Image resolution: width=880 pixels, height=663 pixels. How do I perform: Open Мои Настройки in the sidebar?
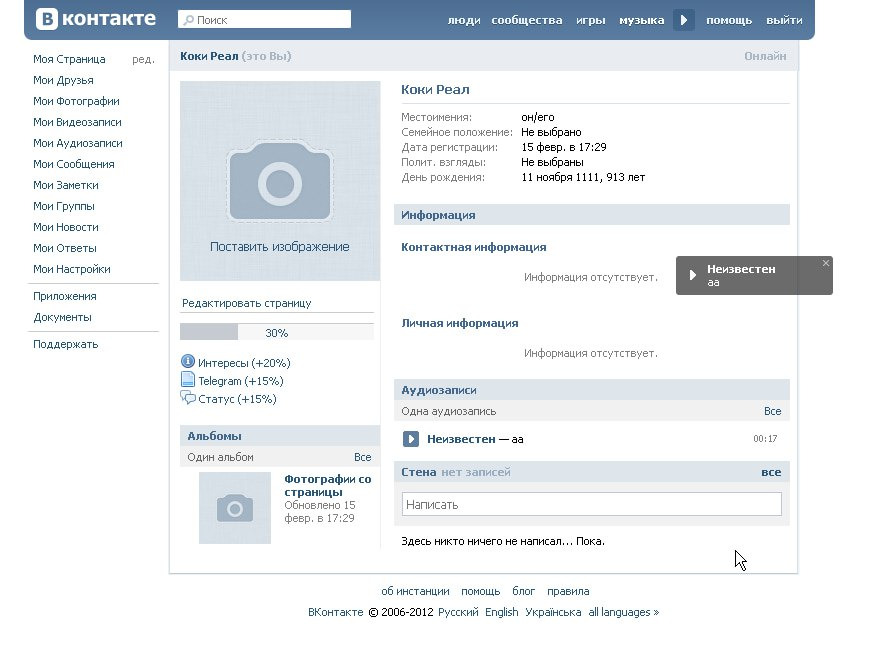71,269
